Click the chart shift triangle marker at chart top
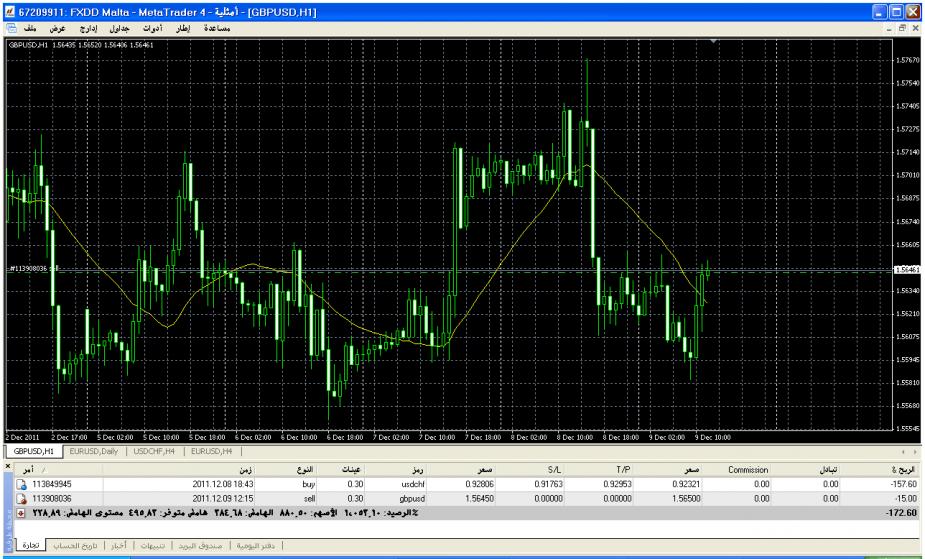 click(x=714, y=41)
